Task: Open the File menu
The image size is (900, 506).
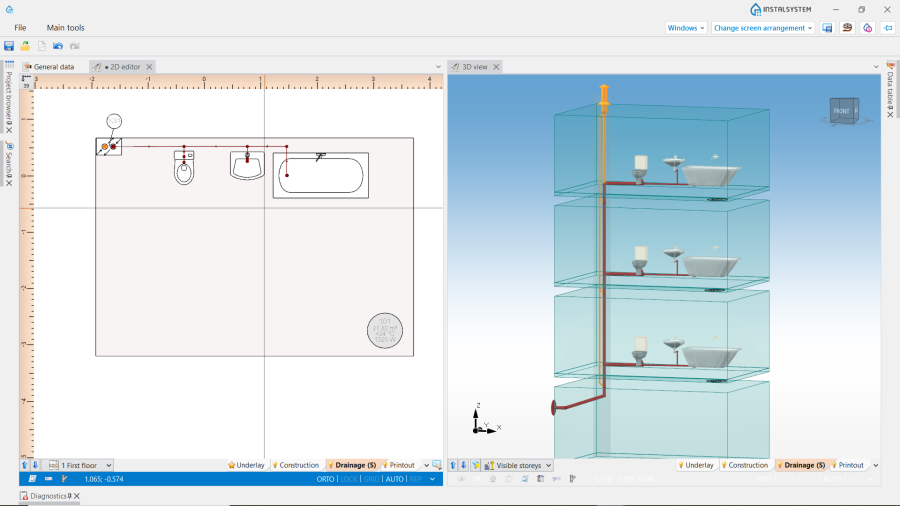Action: coord(20,28)
